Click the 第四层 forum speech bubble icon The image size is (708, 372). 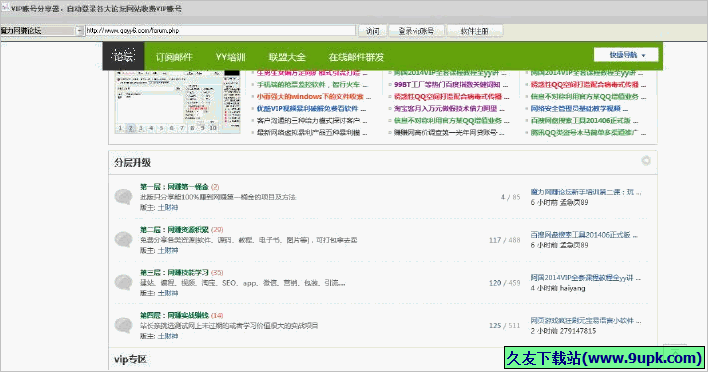[123, 325]
